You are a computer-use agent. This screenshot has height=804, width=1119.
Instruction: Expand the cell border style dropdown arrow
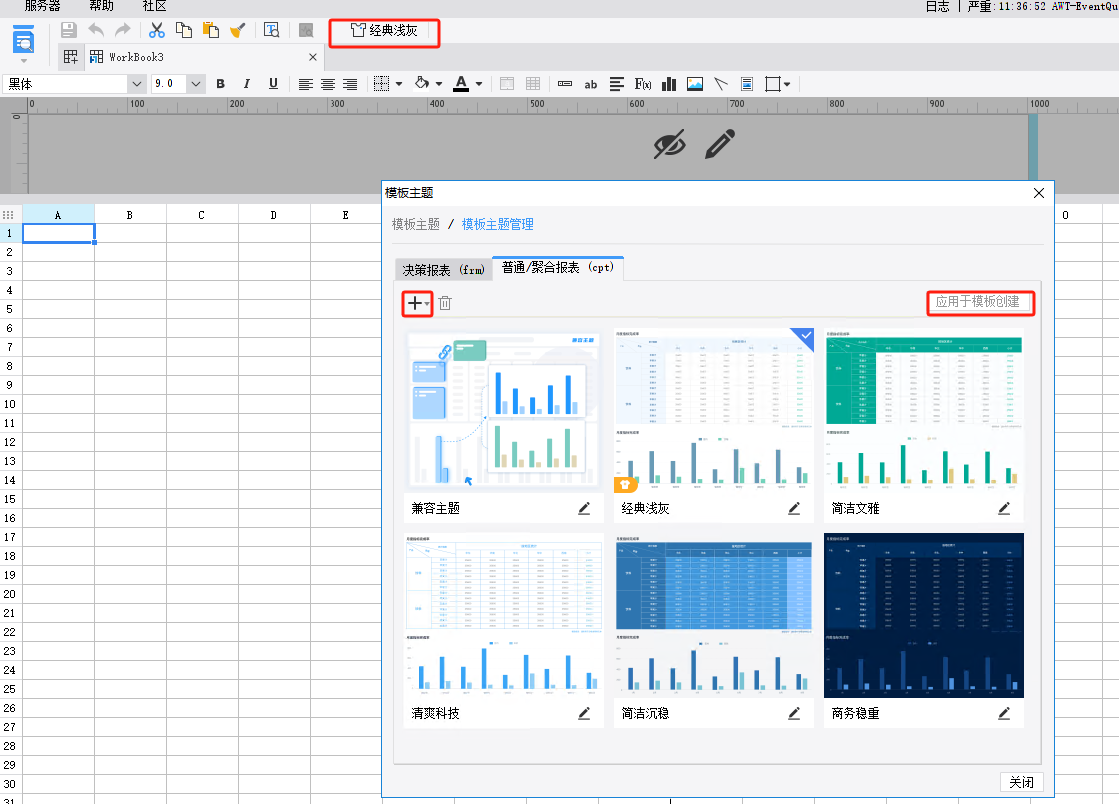[x=399, y=84]
